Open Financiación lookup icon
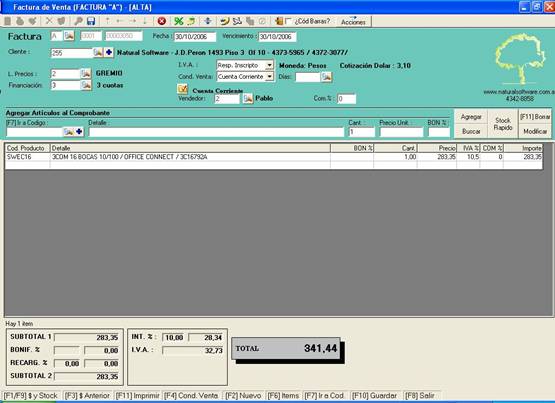 coord(86,85)
